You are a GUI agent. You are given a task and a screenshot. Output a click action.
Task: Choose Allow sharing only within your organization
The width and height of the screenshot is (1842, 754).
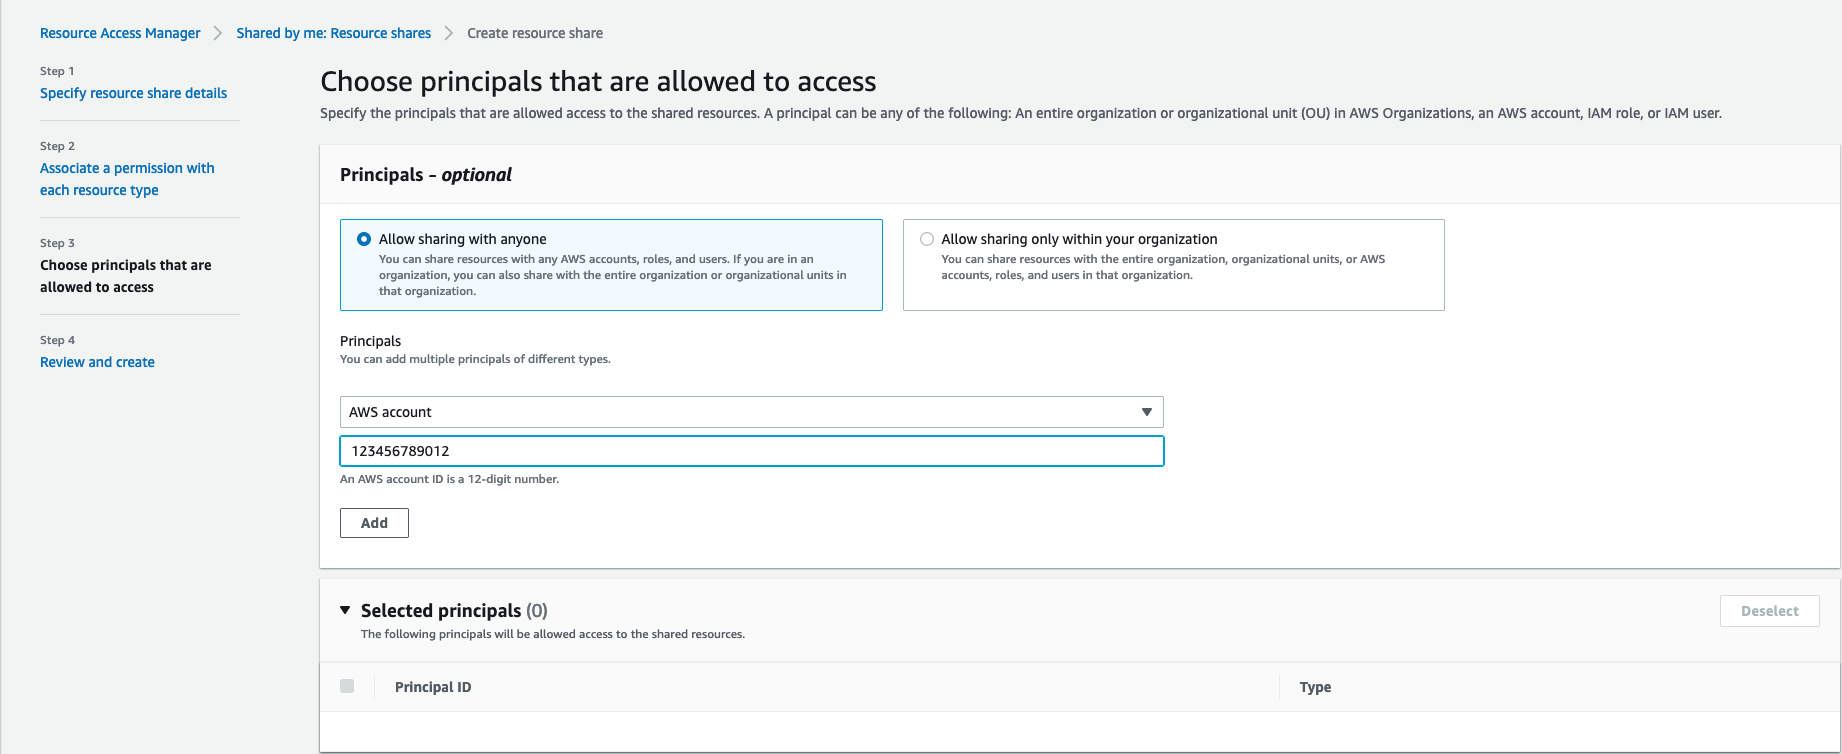(x=927, y=239)
